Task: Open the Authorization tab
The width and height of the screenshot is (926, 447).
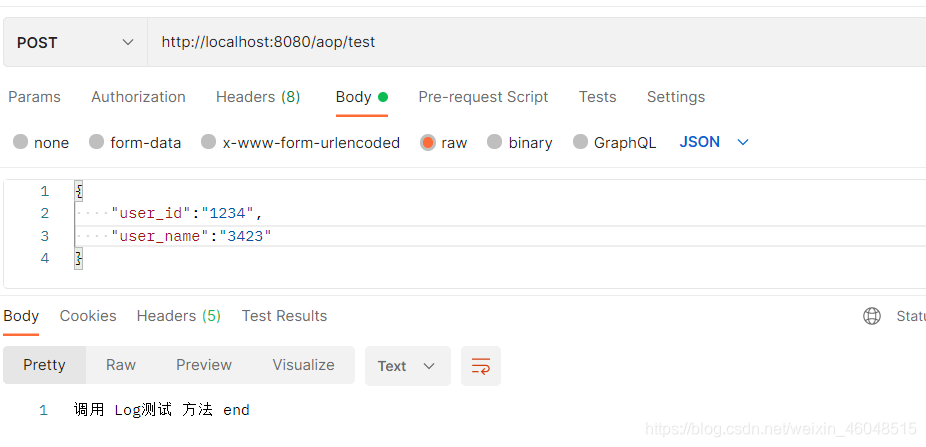Action: click(138, 97)
